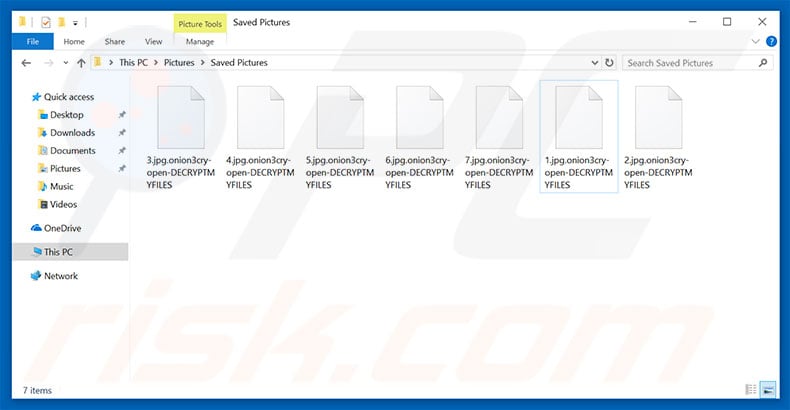Open the File ribbon tab
This screenshot has height=410, width=790.
click(33, 42)
